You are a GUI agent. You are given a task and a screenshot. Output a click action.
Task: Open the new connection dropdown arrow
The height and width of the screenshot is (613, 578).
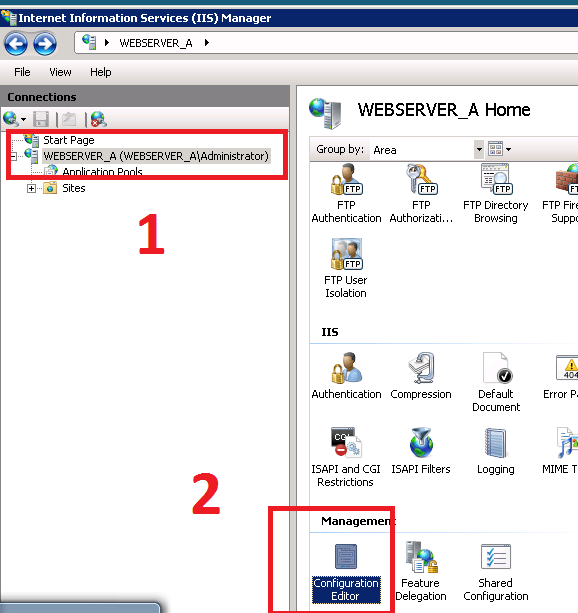tap(23, 119)
